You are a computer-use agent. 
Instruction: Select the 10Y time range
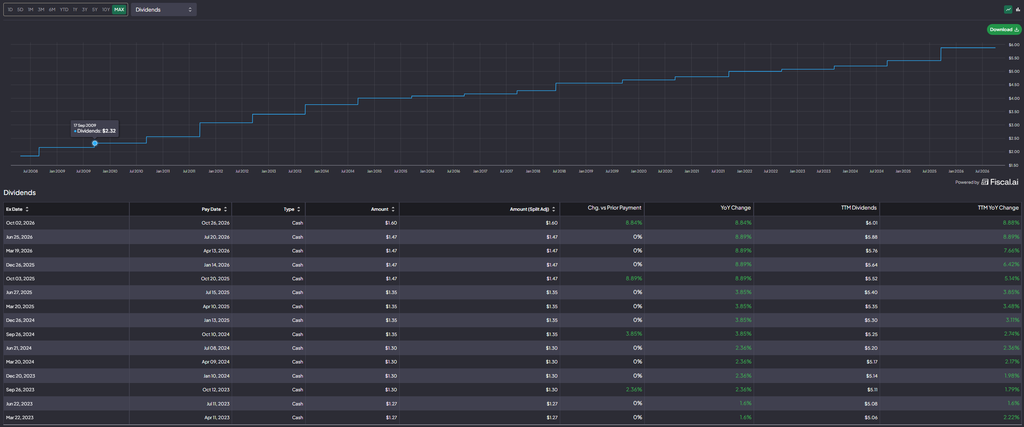[x=105, y=10]
